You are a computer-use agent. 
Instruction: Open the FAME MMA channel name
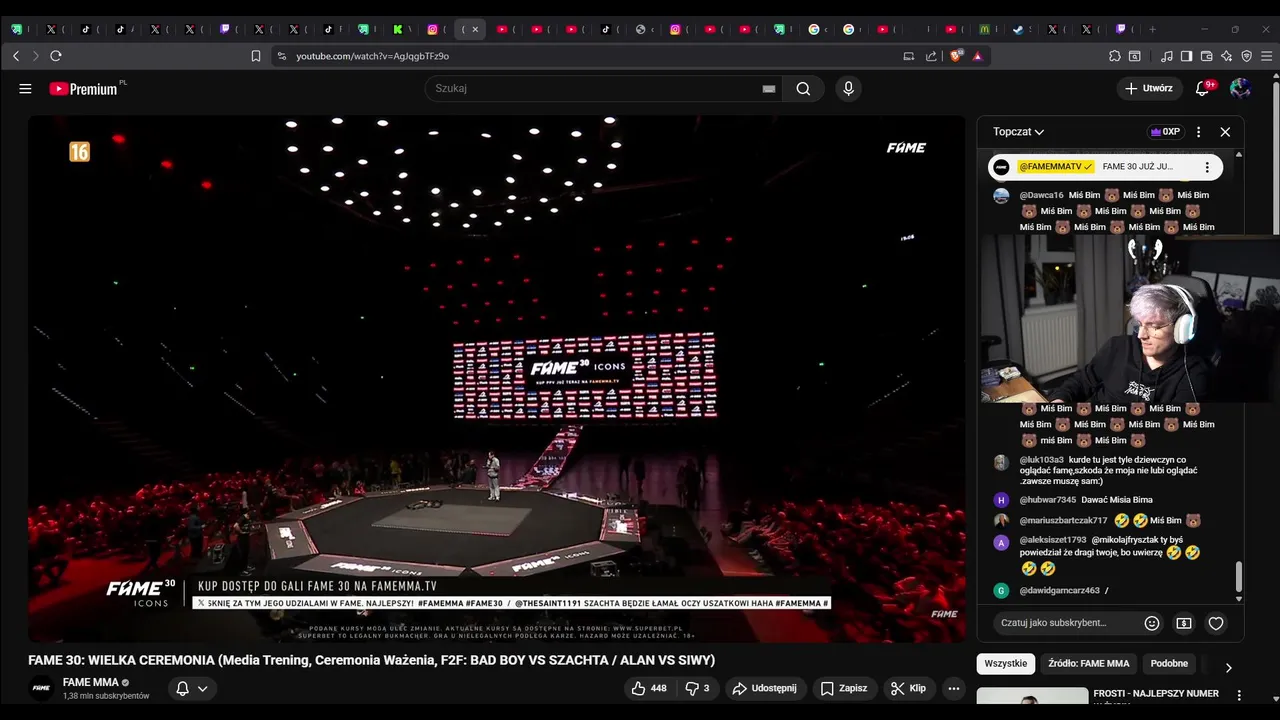point(91,682)
